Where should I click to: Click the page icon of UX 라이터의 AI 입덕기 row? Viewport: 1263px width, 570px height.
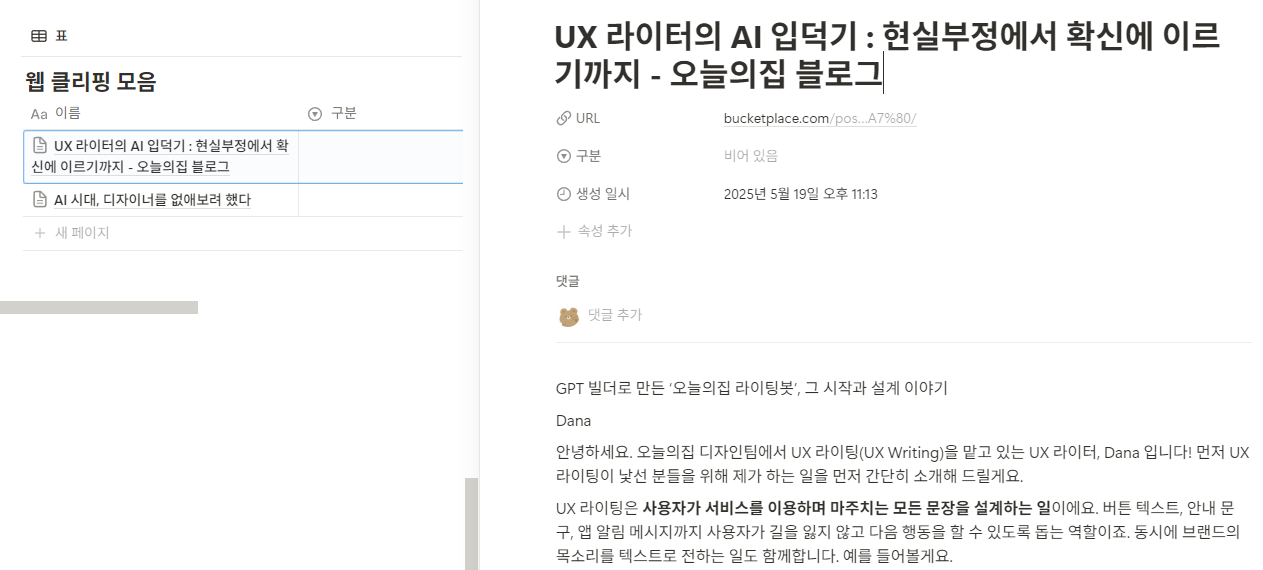[x=40, y=145]
